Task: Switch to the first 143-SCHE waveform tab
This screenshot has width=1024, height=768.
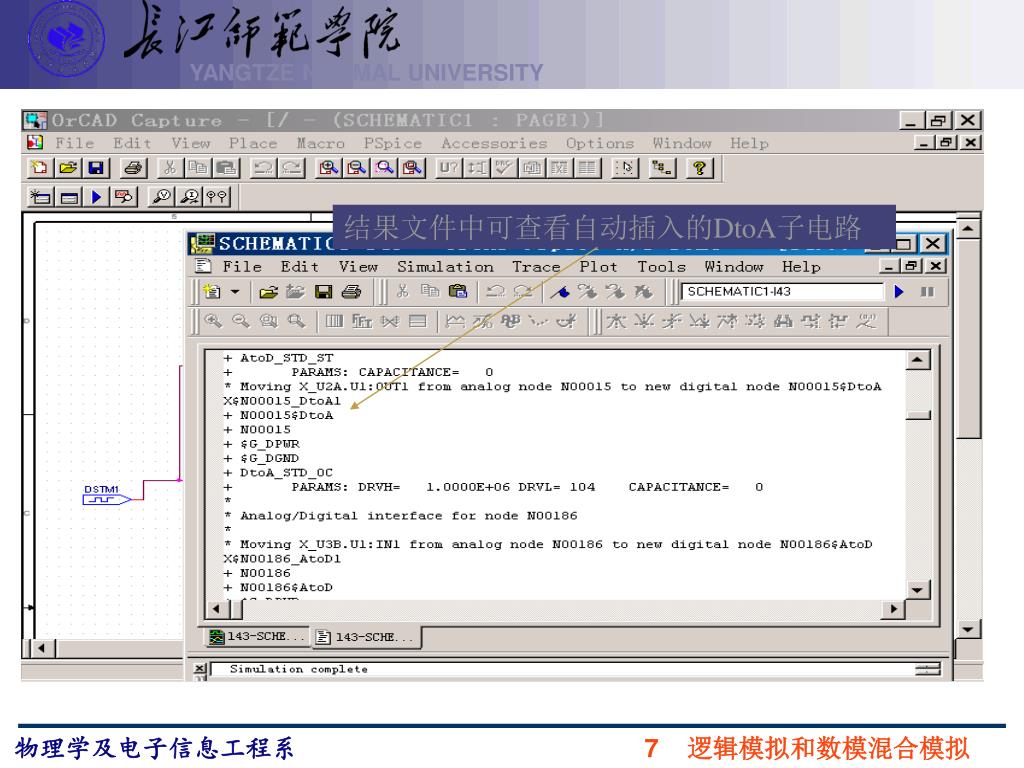Action: point(257,636)
